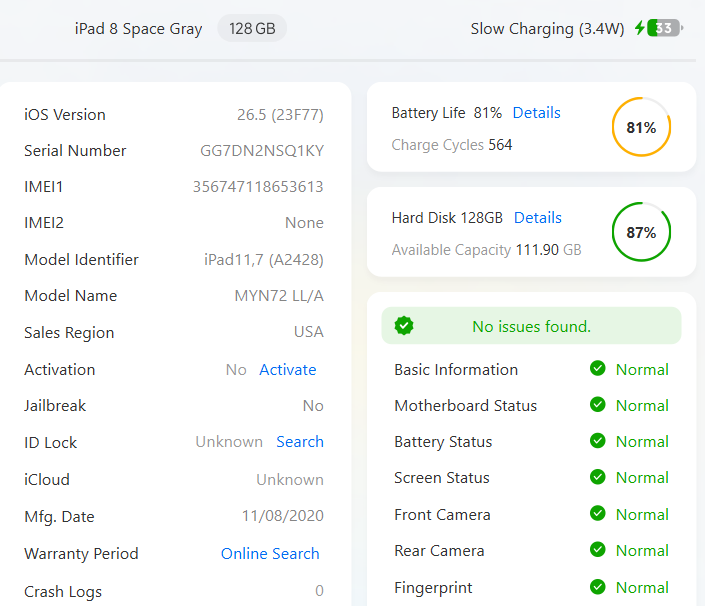Viewport: 705px width, 606px height.
Task: Click the Fingerprint green check icon
Action: point(598,587)
